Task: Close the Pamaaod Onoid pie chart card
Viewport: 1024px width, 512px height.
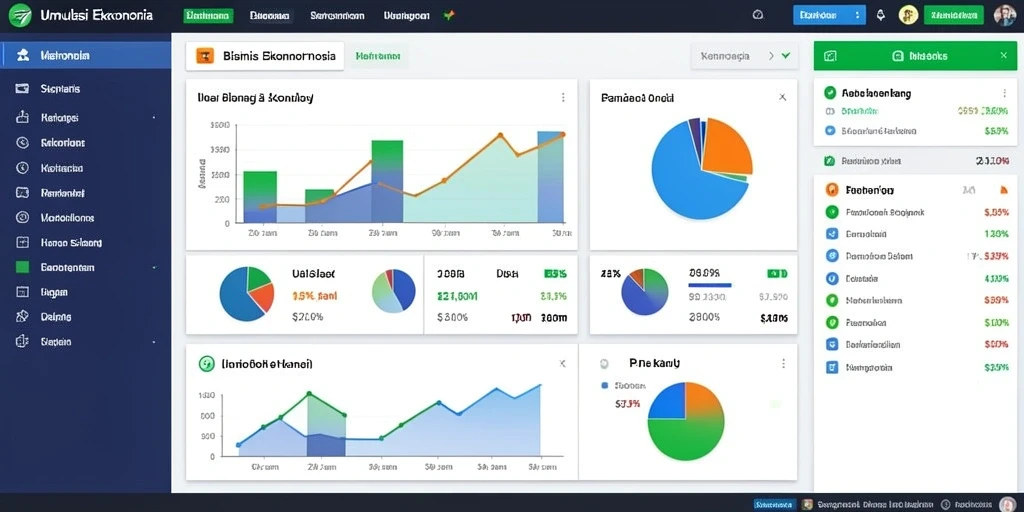Action: [782, 97]
